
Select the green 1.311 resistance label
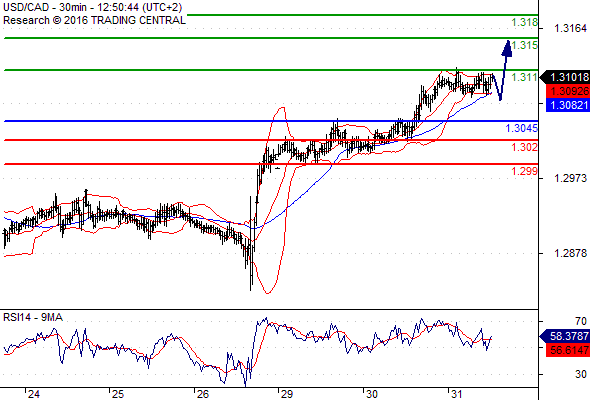coord(525,77)
